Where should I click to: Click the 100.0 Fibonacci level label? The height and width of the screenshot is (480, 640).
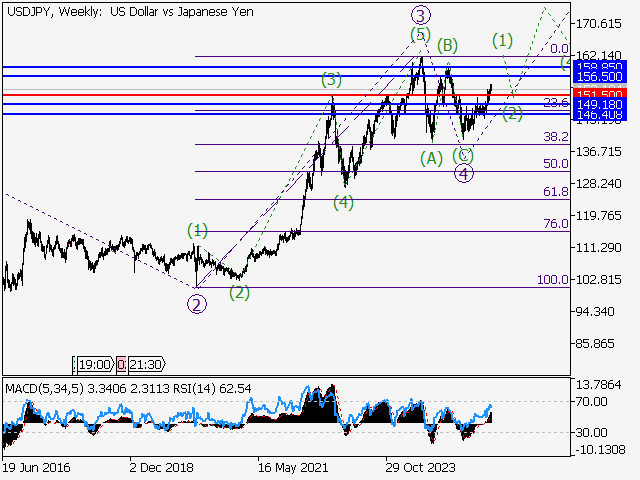point(552,280)
